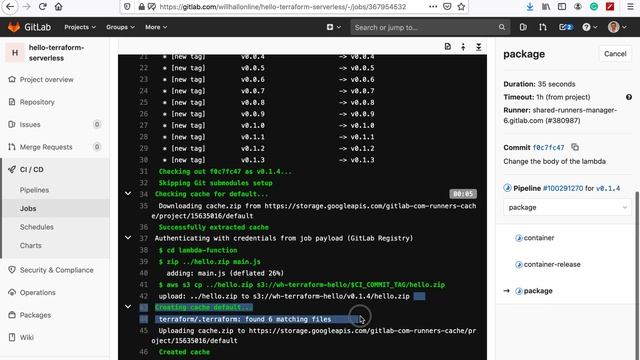Open Issues in sidebar
640x360 pixels.
tap(30, 124)
